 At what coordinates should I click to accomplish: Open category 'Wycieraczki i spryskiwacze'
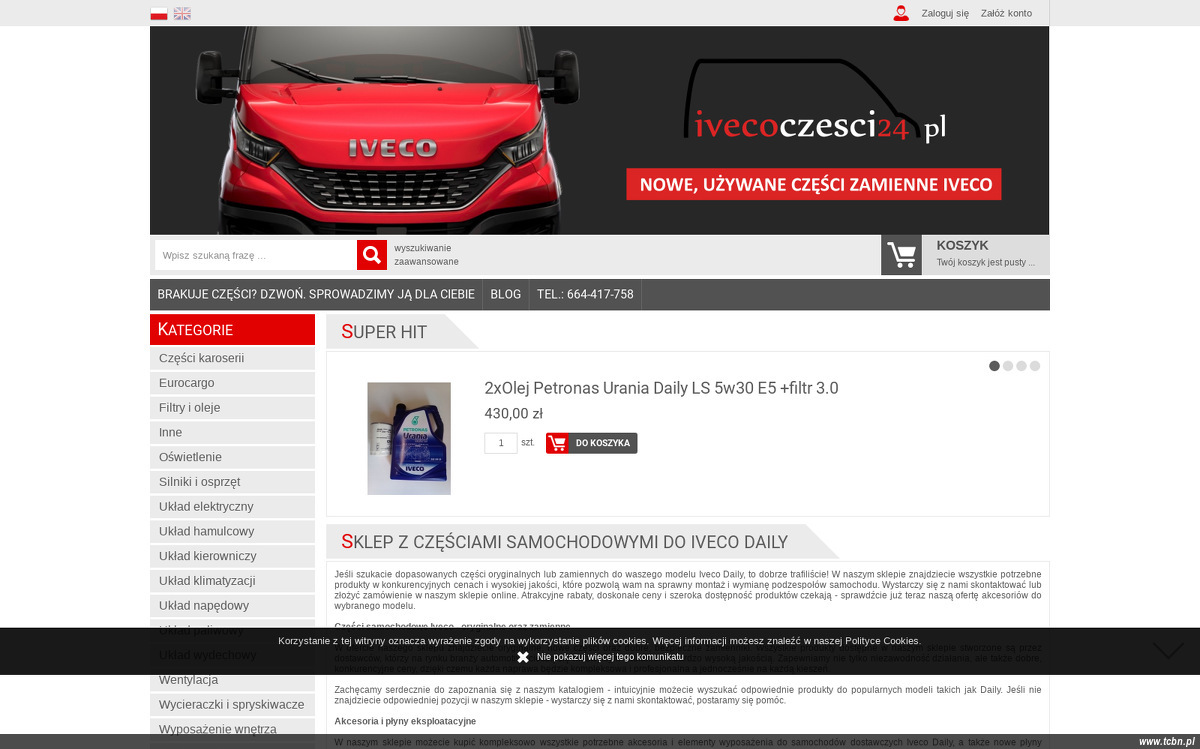click(x=232, y=705)
